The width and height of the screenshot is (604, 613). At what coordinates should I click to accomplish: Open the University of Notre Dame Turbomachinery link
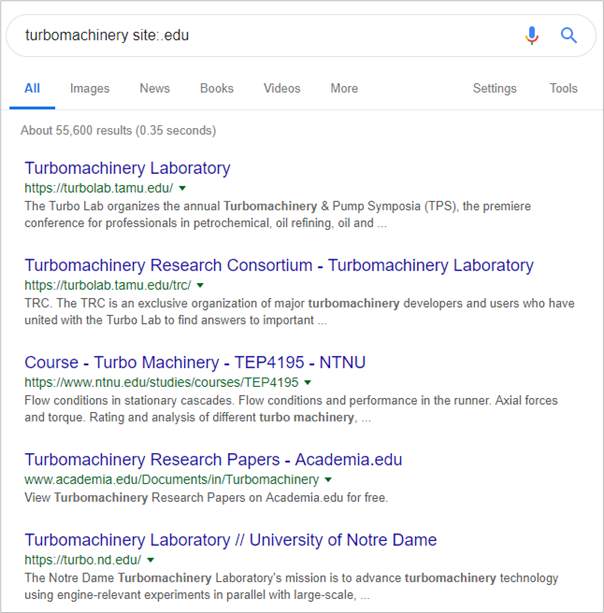(x=231, y=540)
